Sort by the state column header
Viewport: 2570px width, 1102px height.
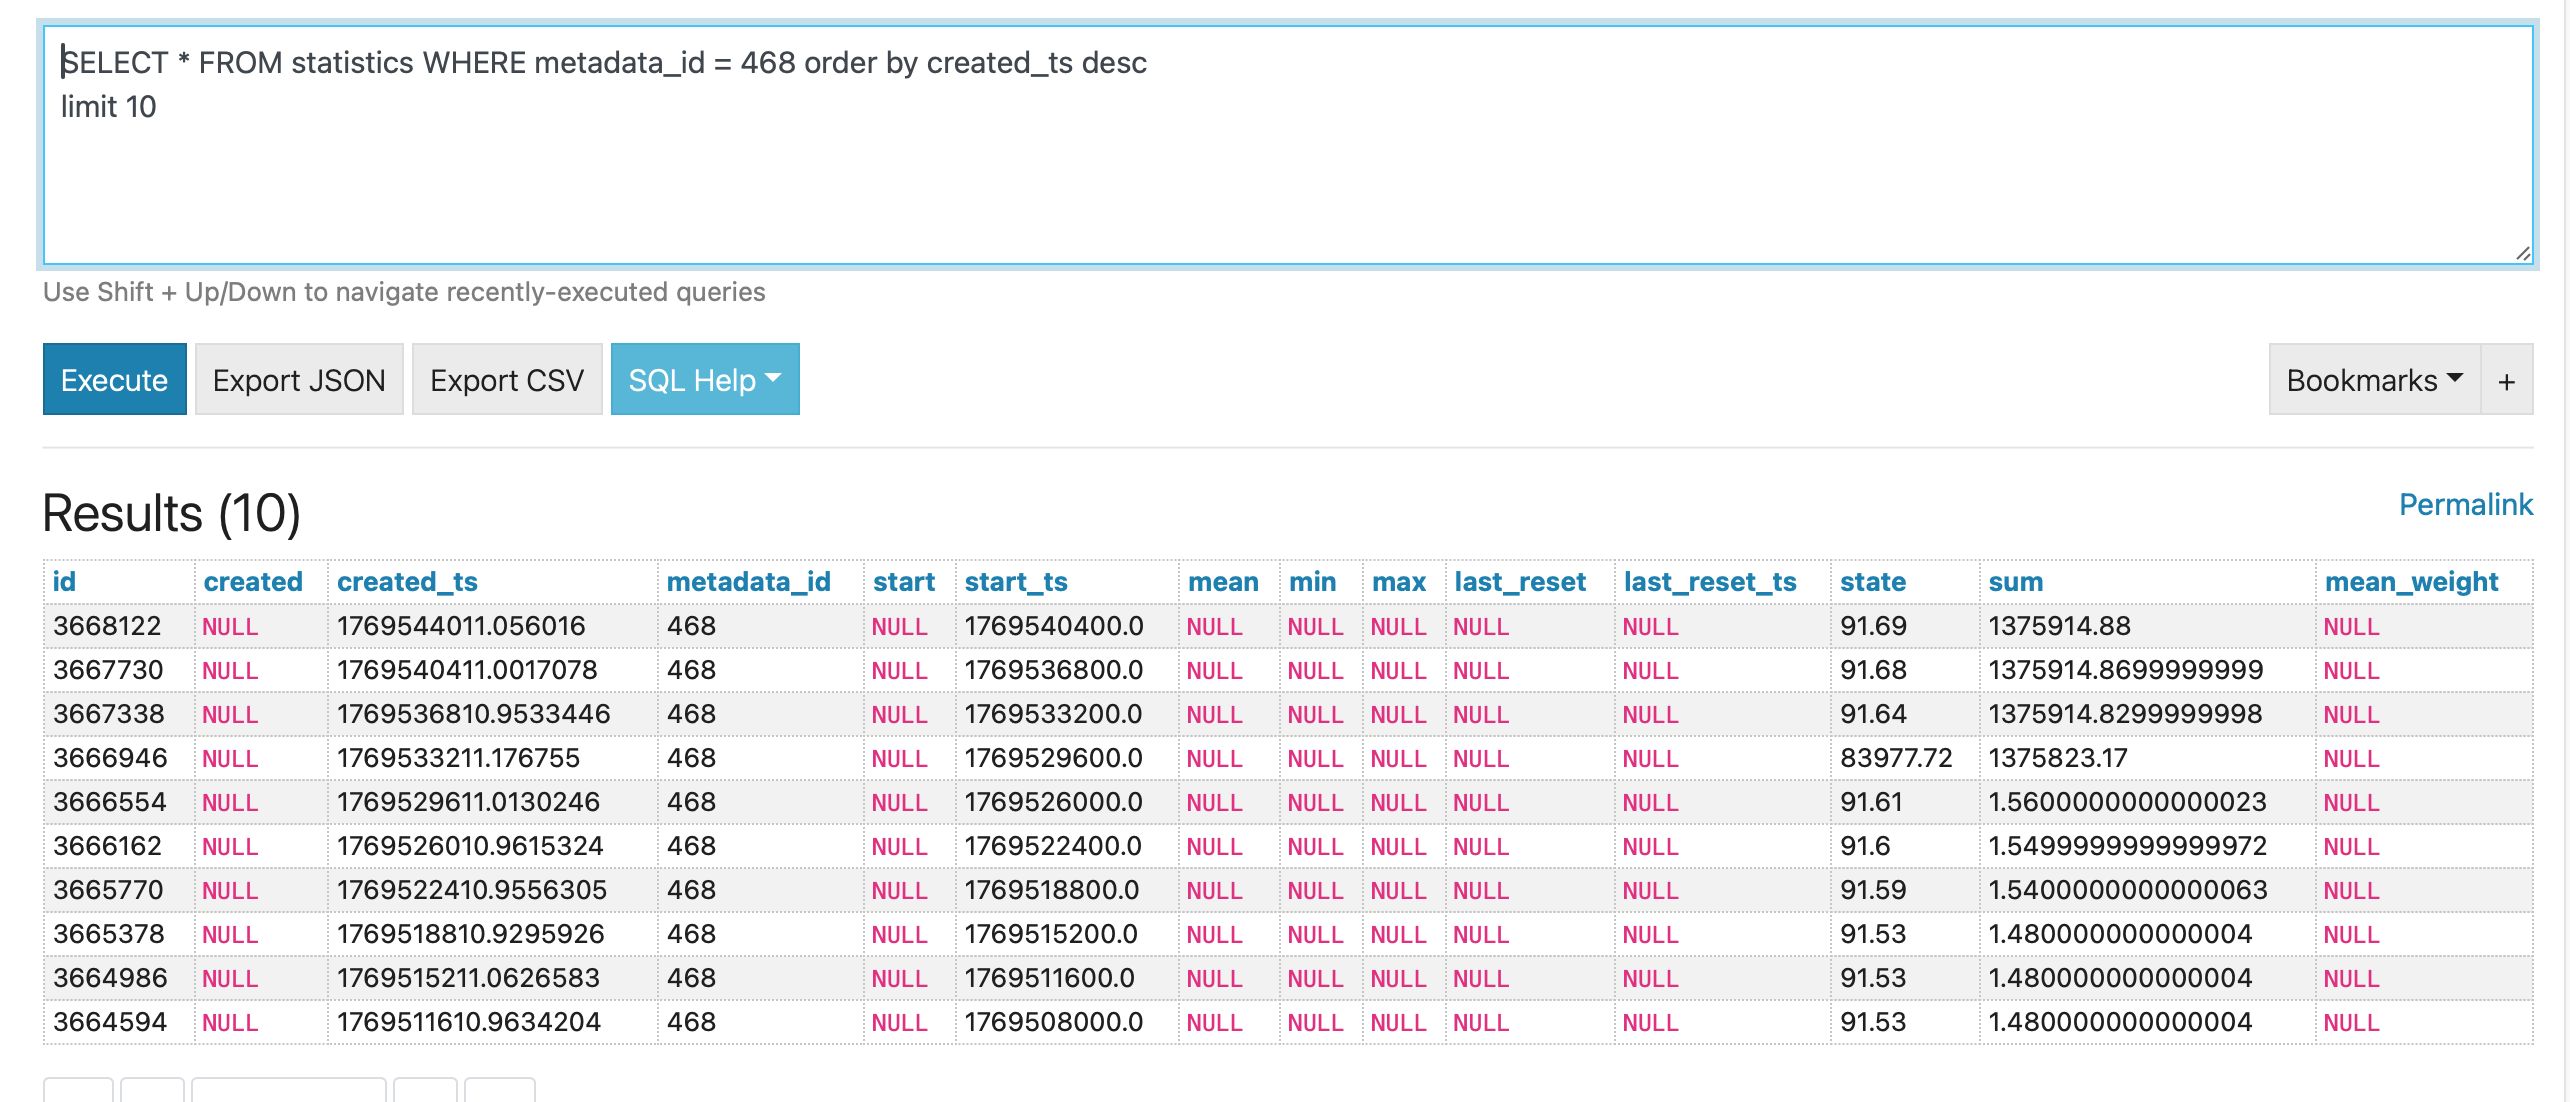click(x=1872, y=582)
